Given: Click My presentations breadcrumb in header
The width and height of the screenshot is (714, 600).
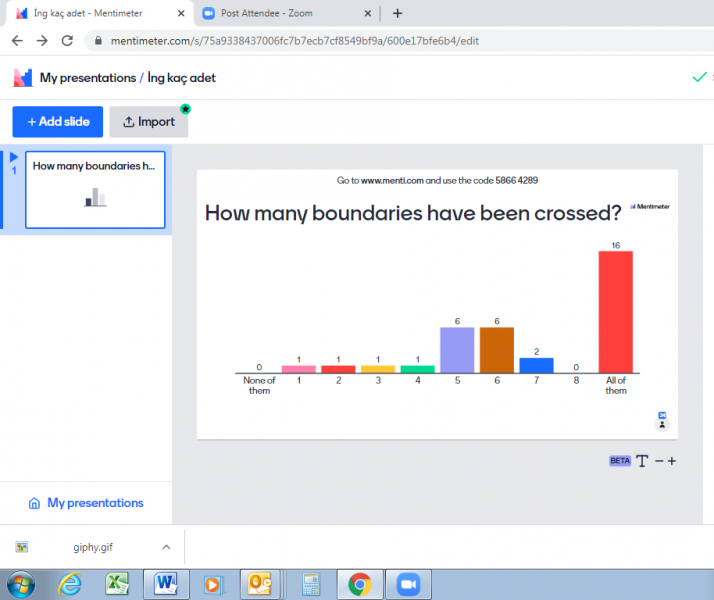Looking at the screenshot, I should pyautogui.click(x=87, y=78).
